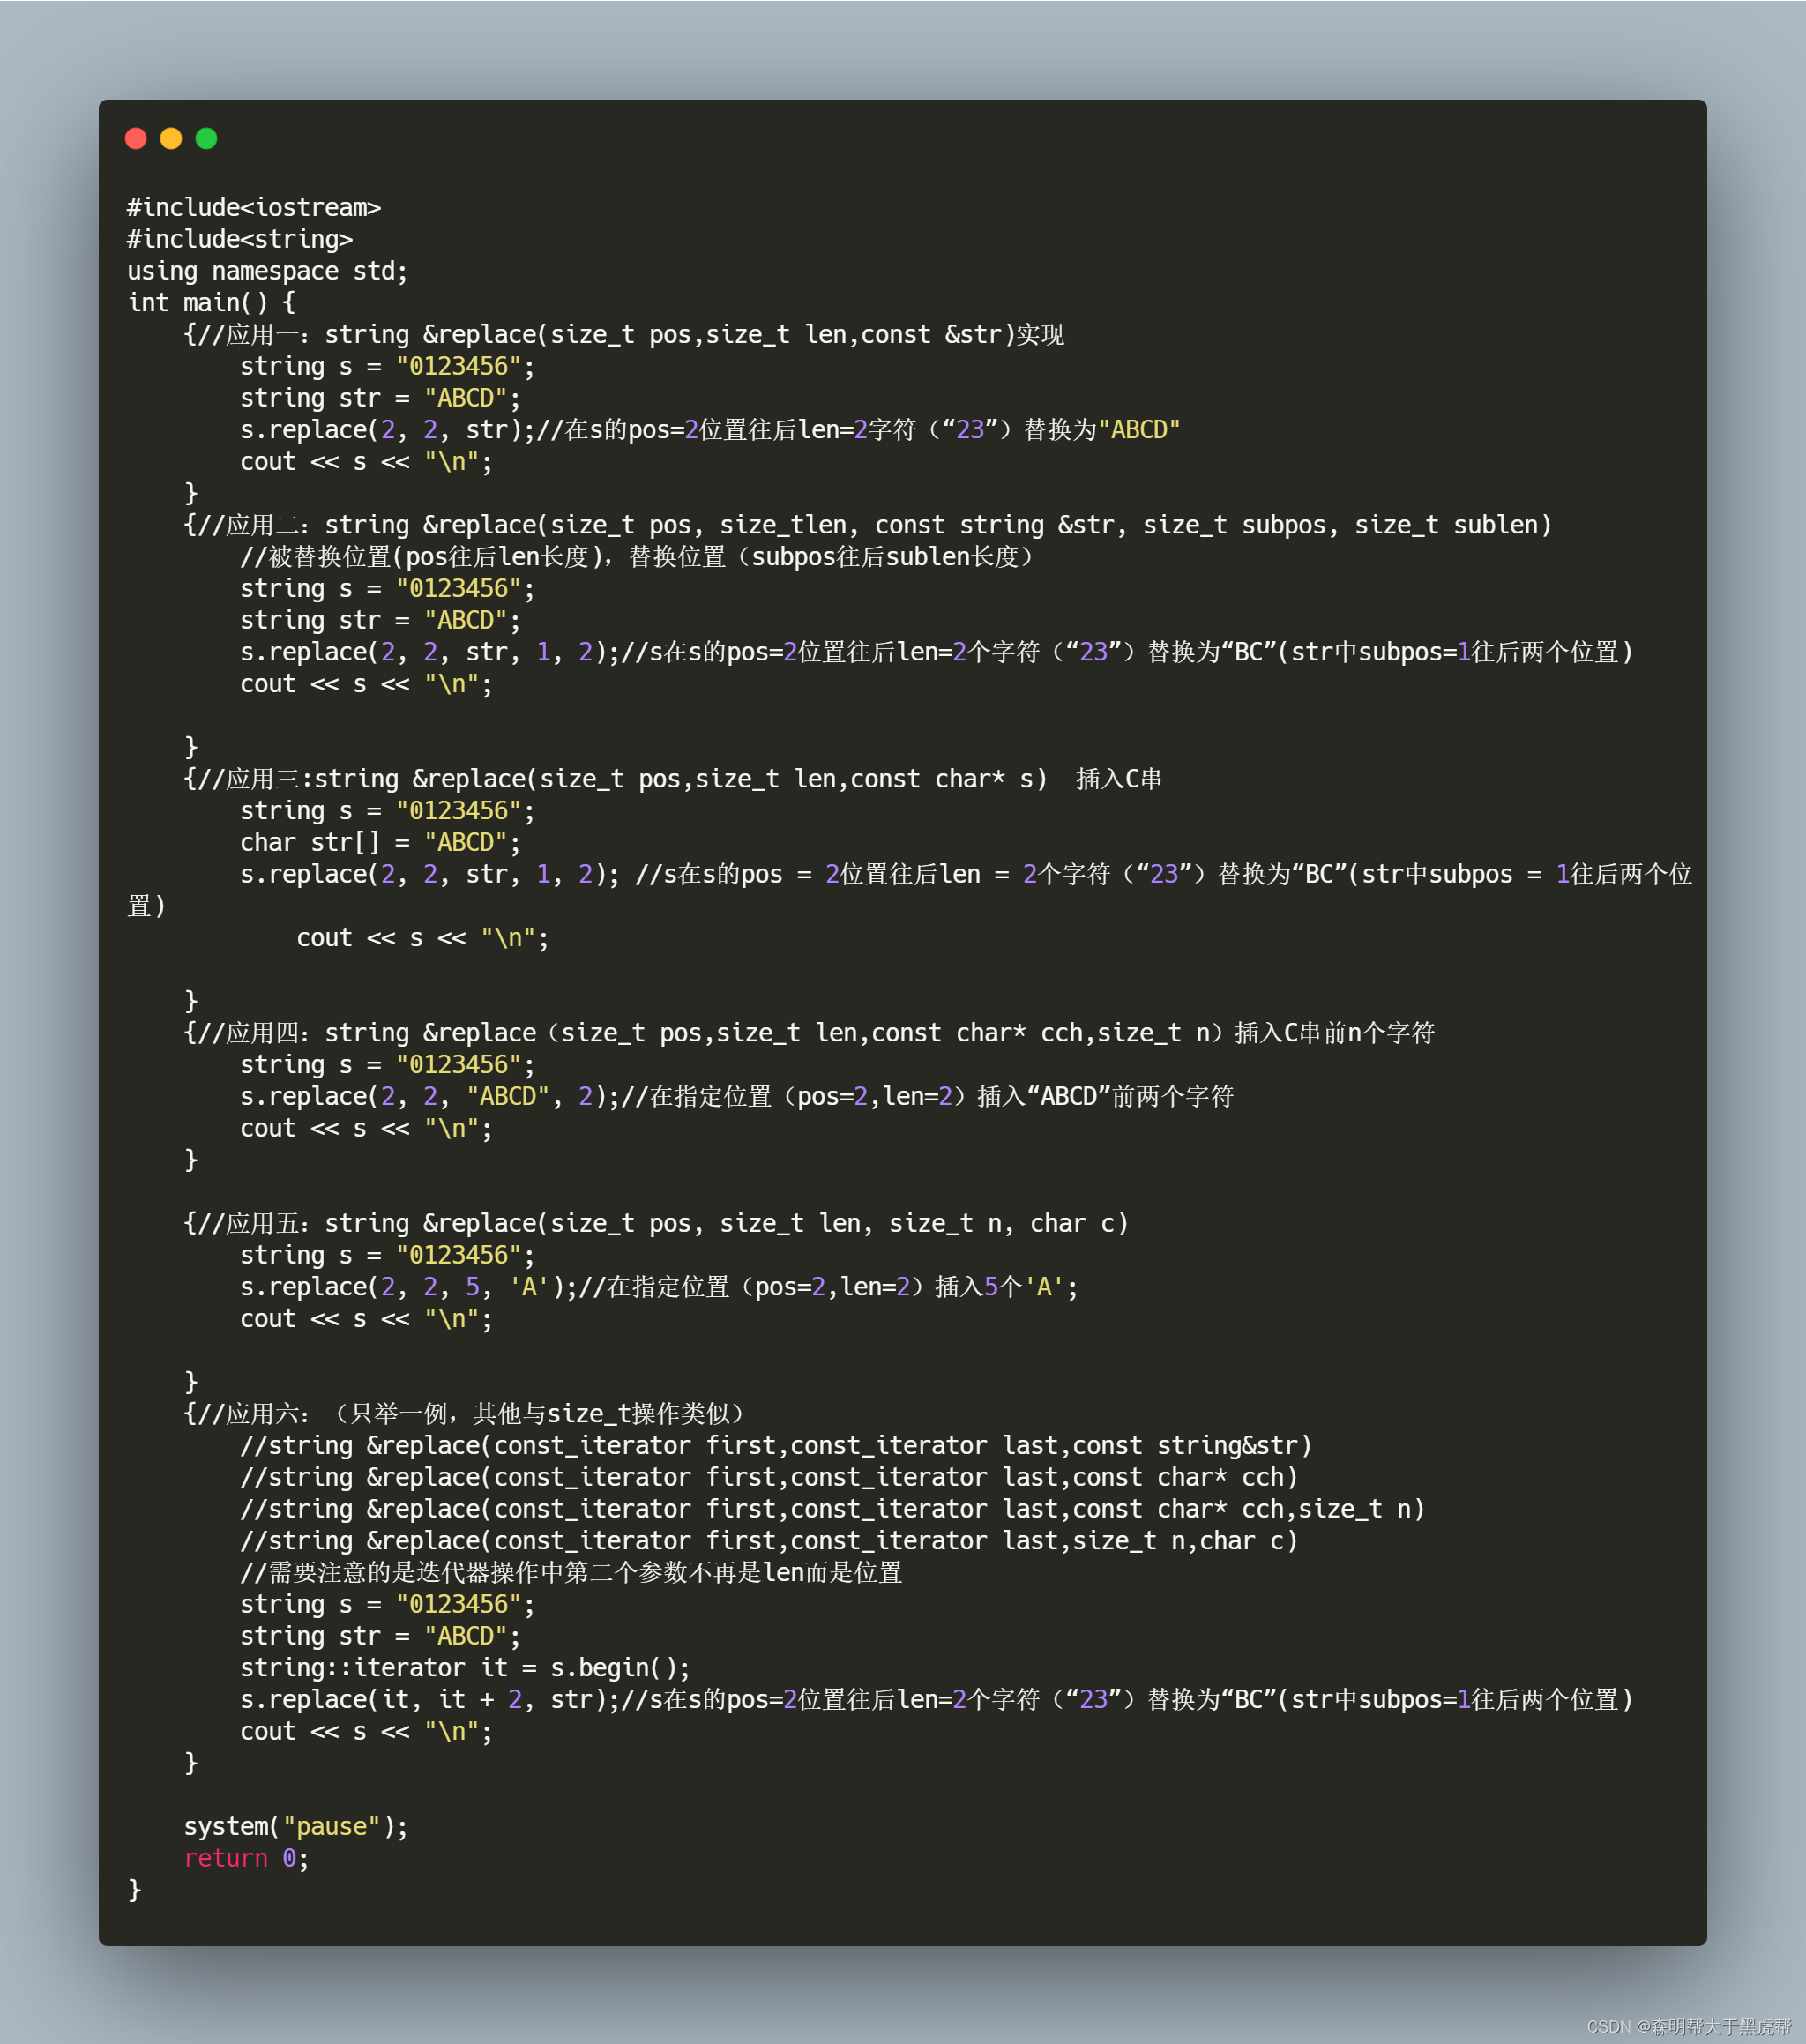Select the #include<string> line

pos(240,240)
